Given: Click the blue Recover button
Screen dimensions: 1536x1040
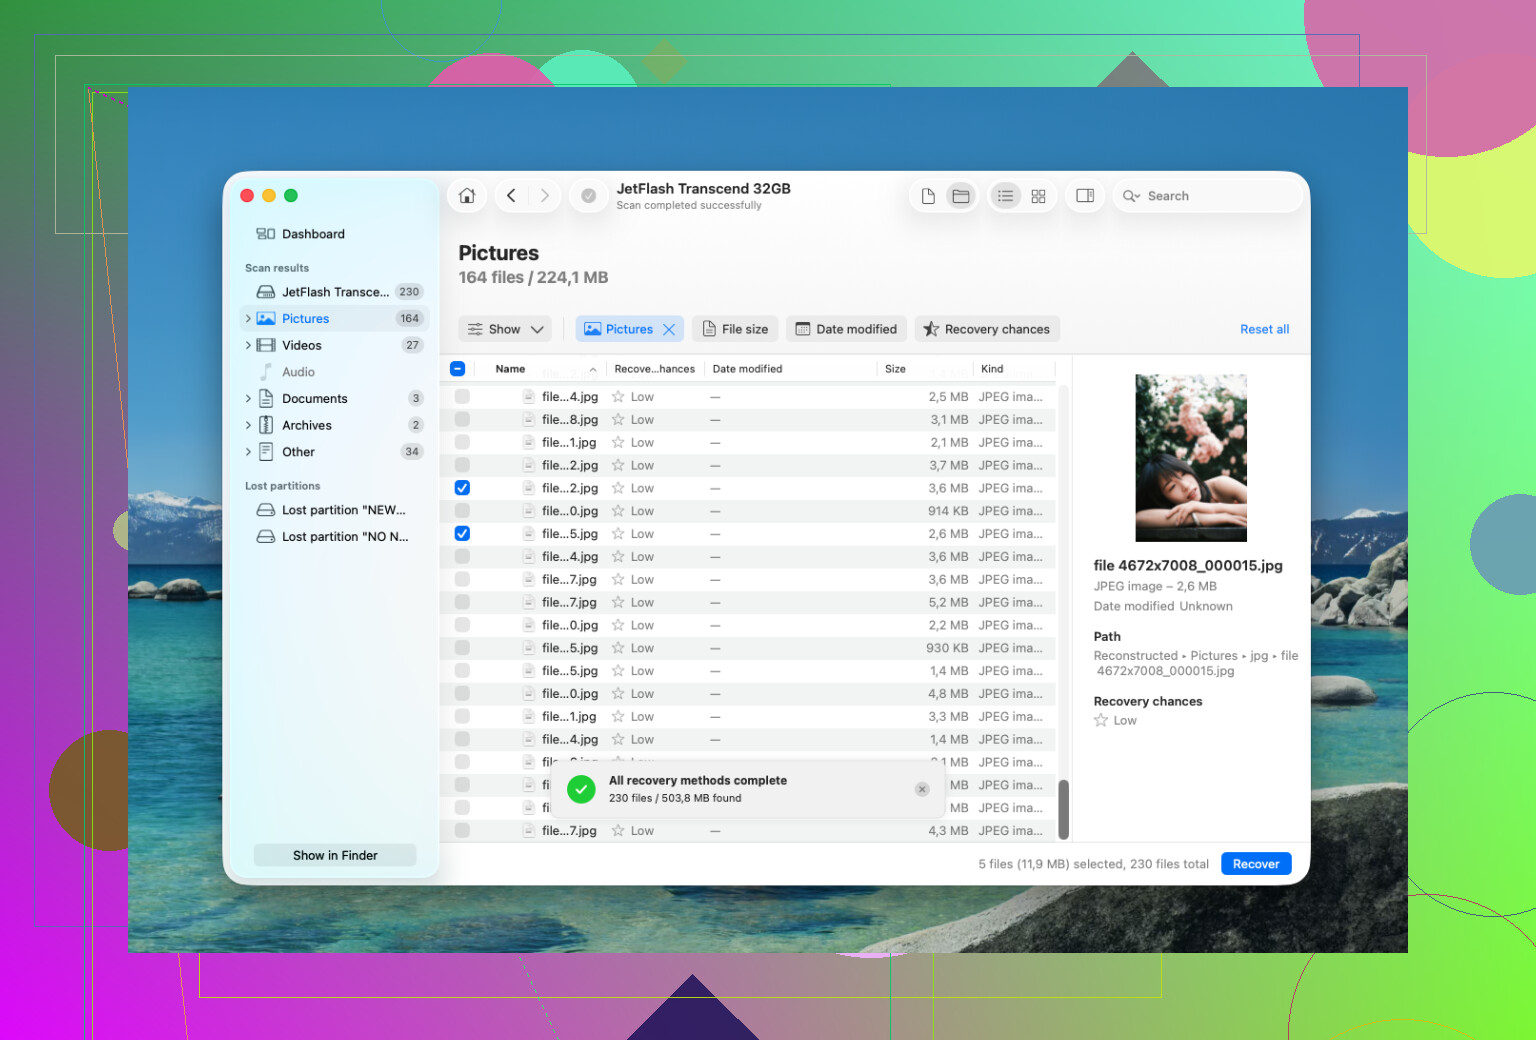Looking at the screenshot, I should 1256,864.
